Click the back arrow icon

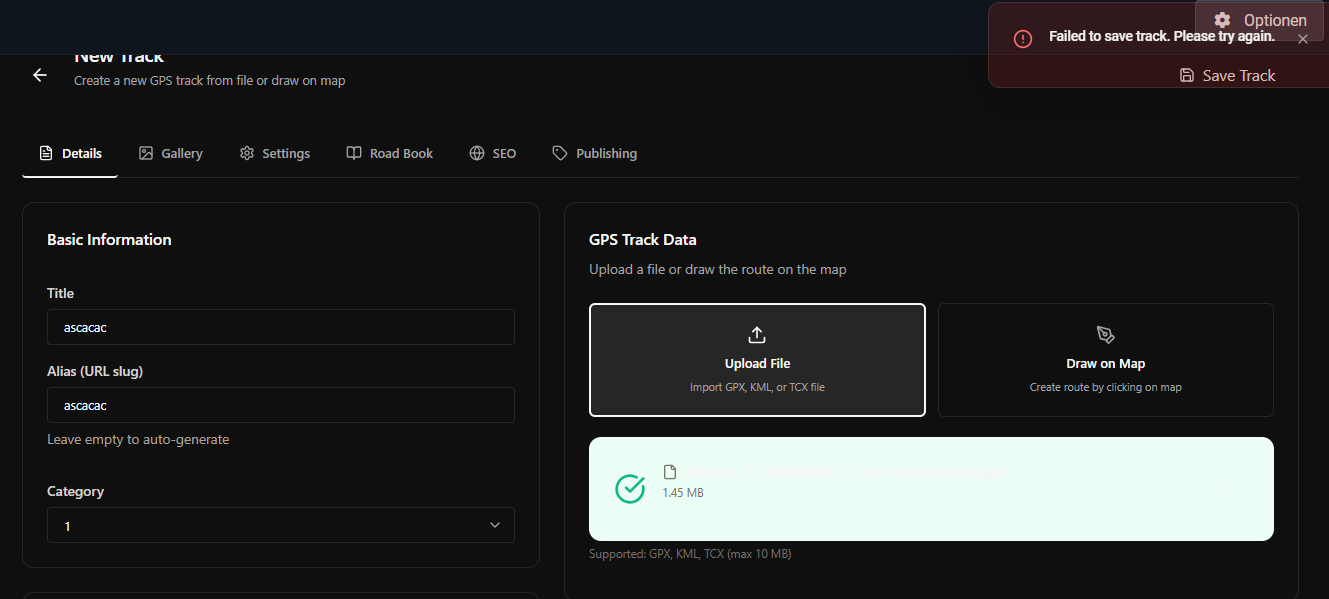[x=40, y=75]
